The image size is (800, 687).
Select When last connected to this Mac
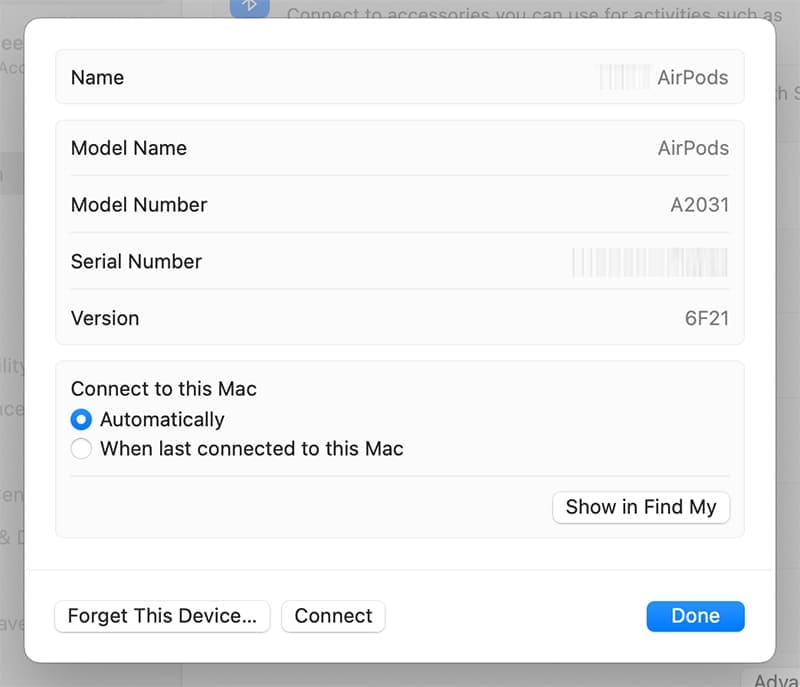click(82, 449)
